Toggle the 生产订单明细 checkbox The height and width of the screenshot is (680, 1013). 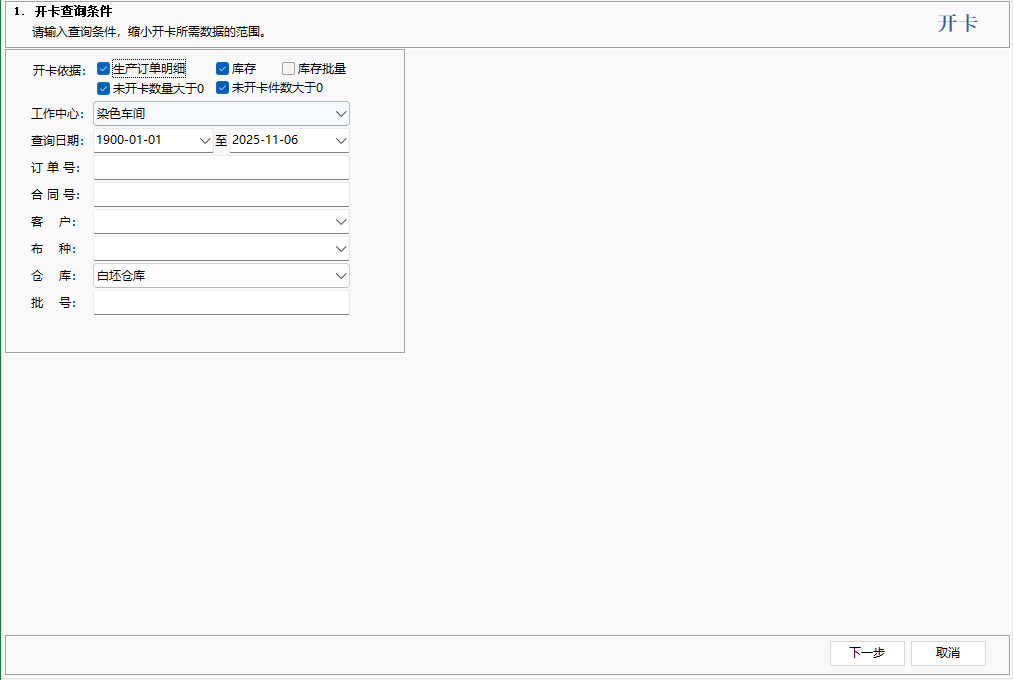point(104,69)
